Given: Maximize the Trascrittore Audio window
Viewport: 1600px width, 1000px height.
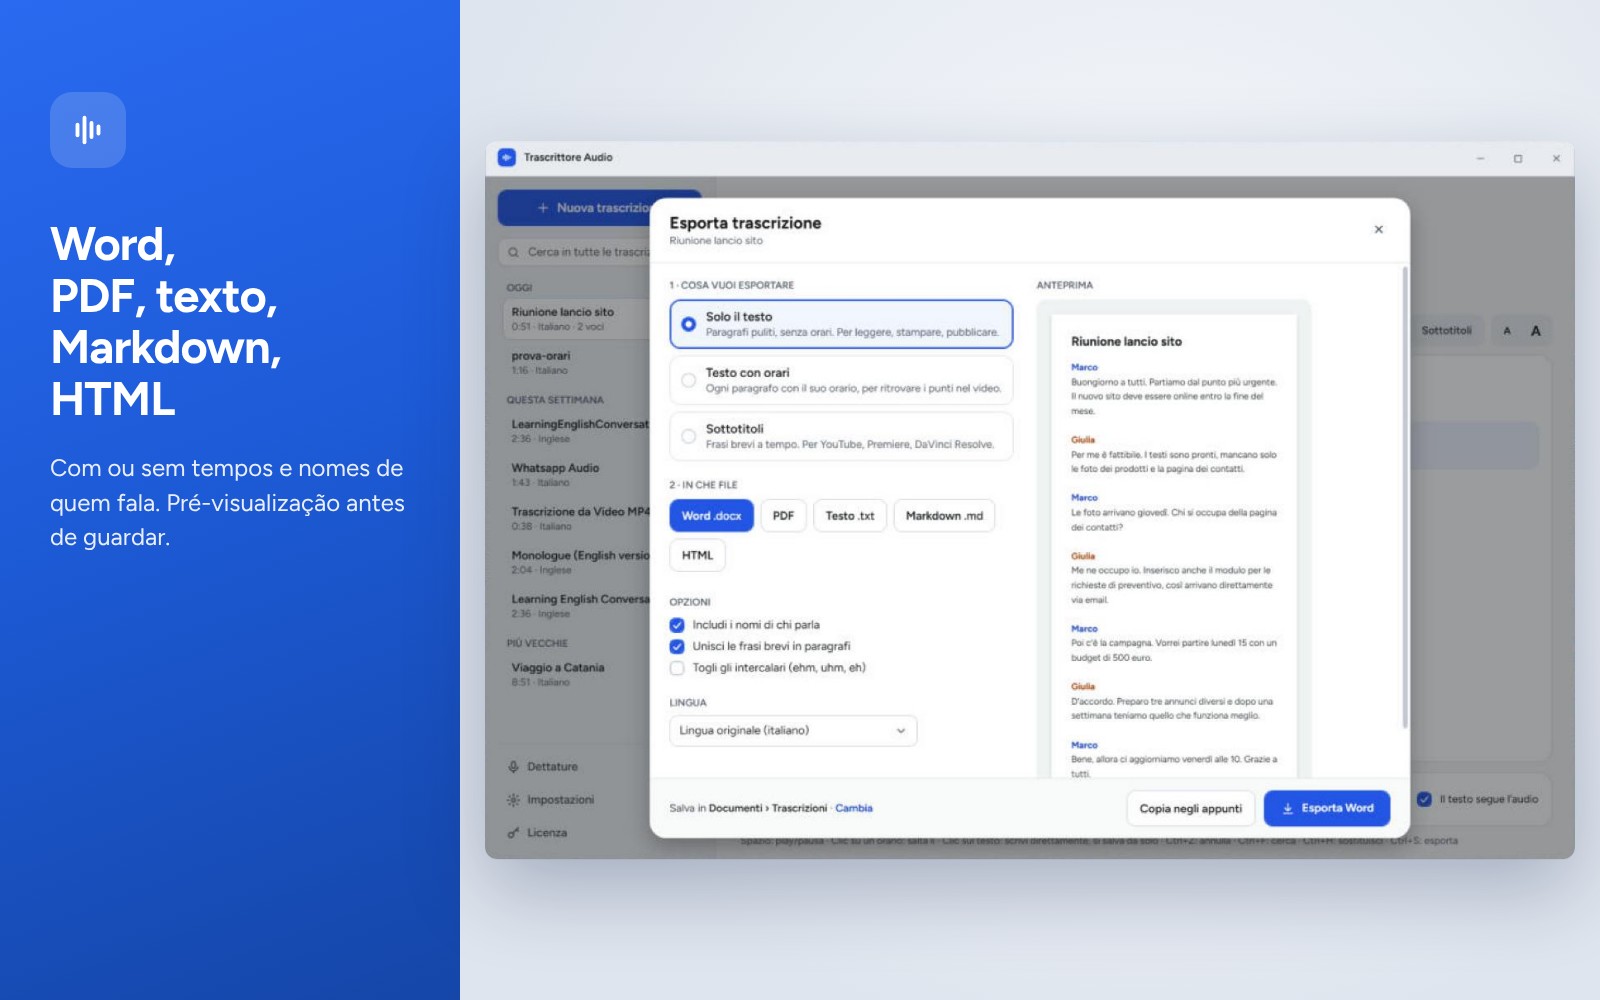Looking at the screenshot, I should click(1518, 158).
